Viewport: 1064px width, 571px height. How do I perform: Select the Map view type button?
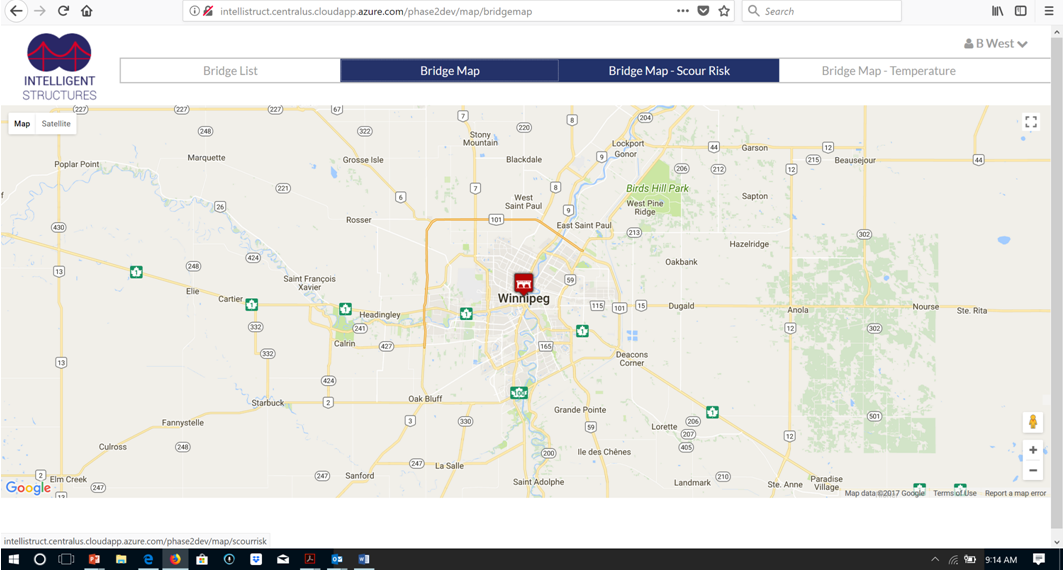point(22,124)
